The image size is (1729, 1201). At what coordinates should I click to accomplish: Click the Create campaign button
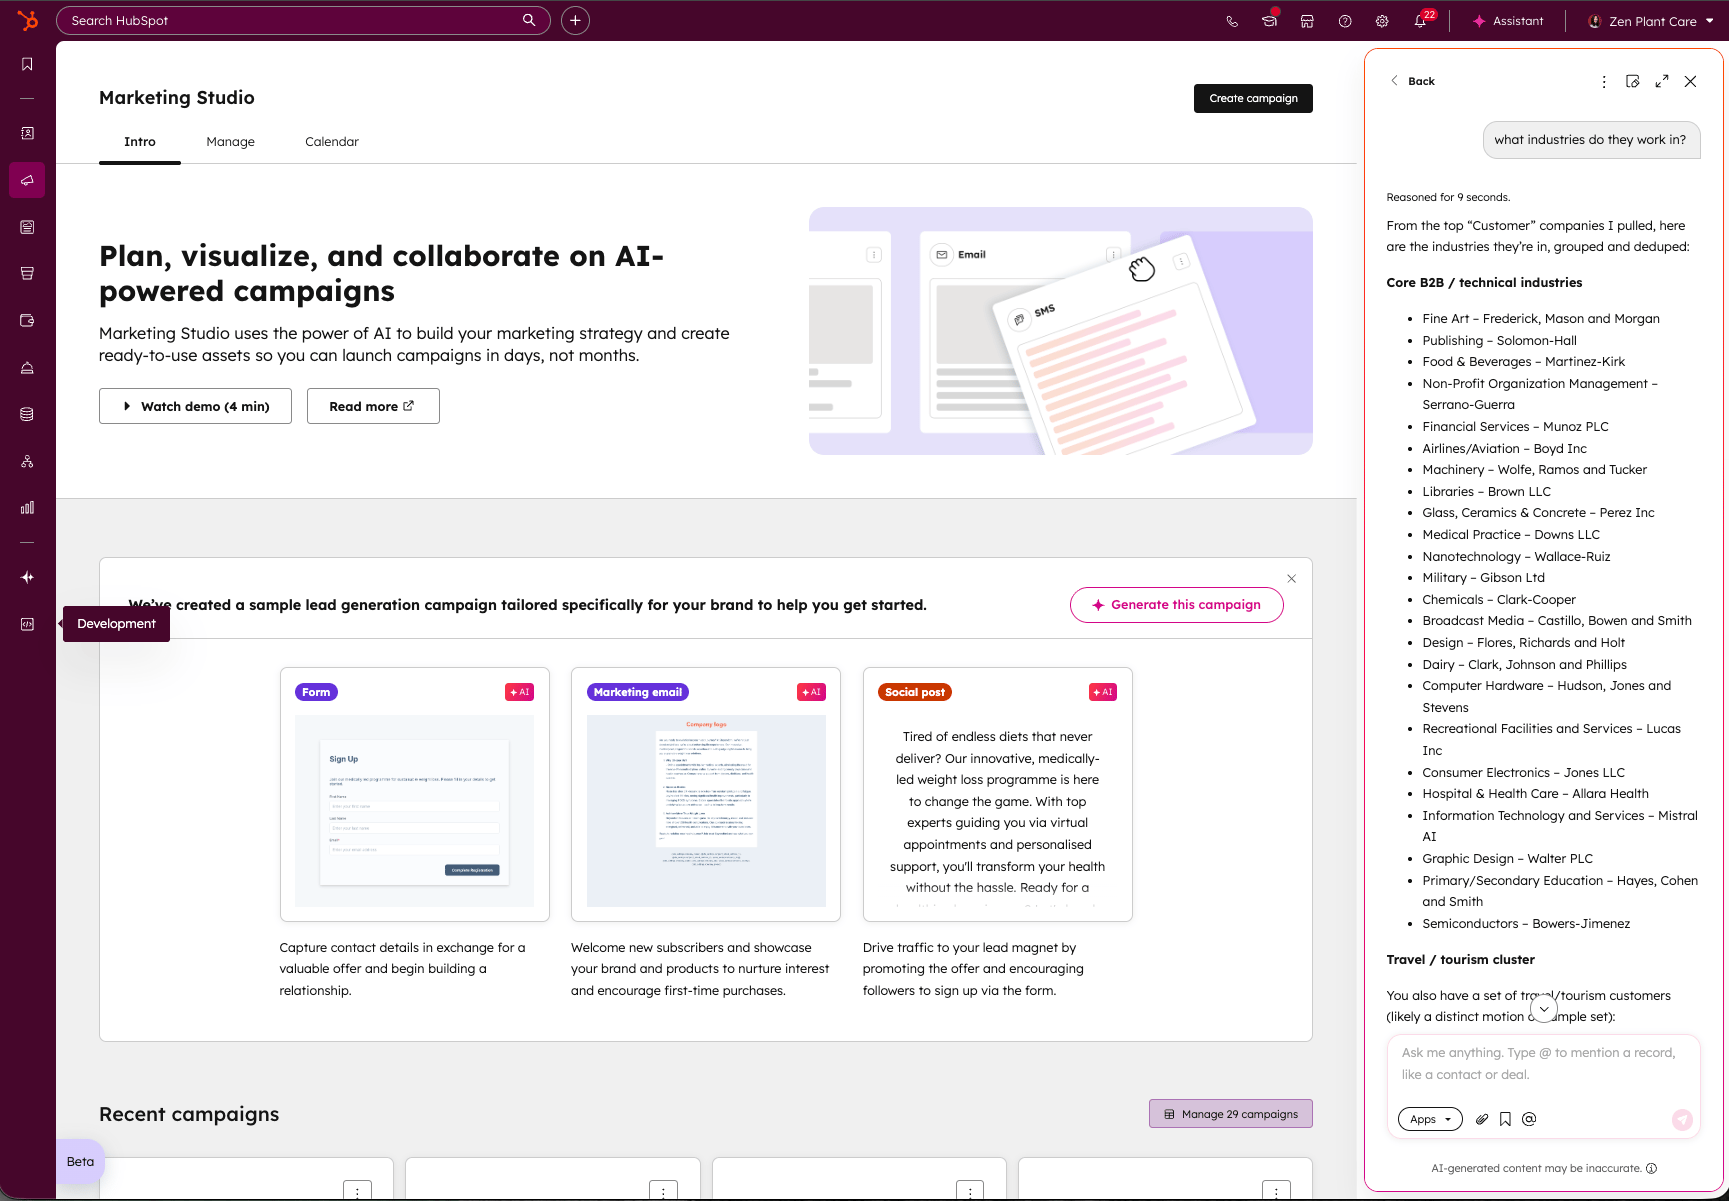[1253, 98]
